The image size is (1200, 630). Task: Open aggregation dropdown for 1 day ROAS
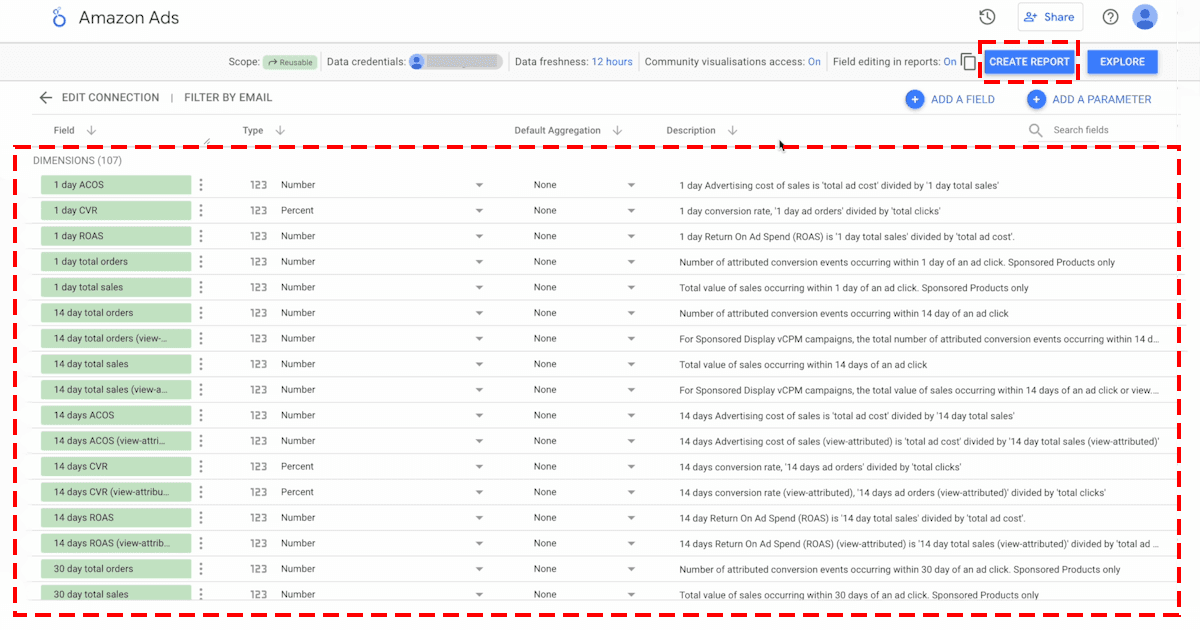pyautogui.click(x=631, y=237)
